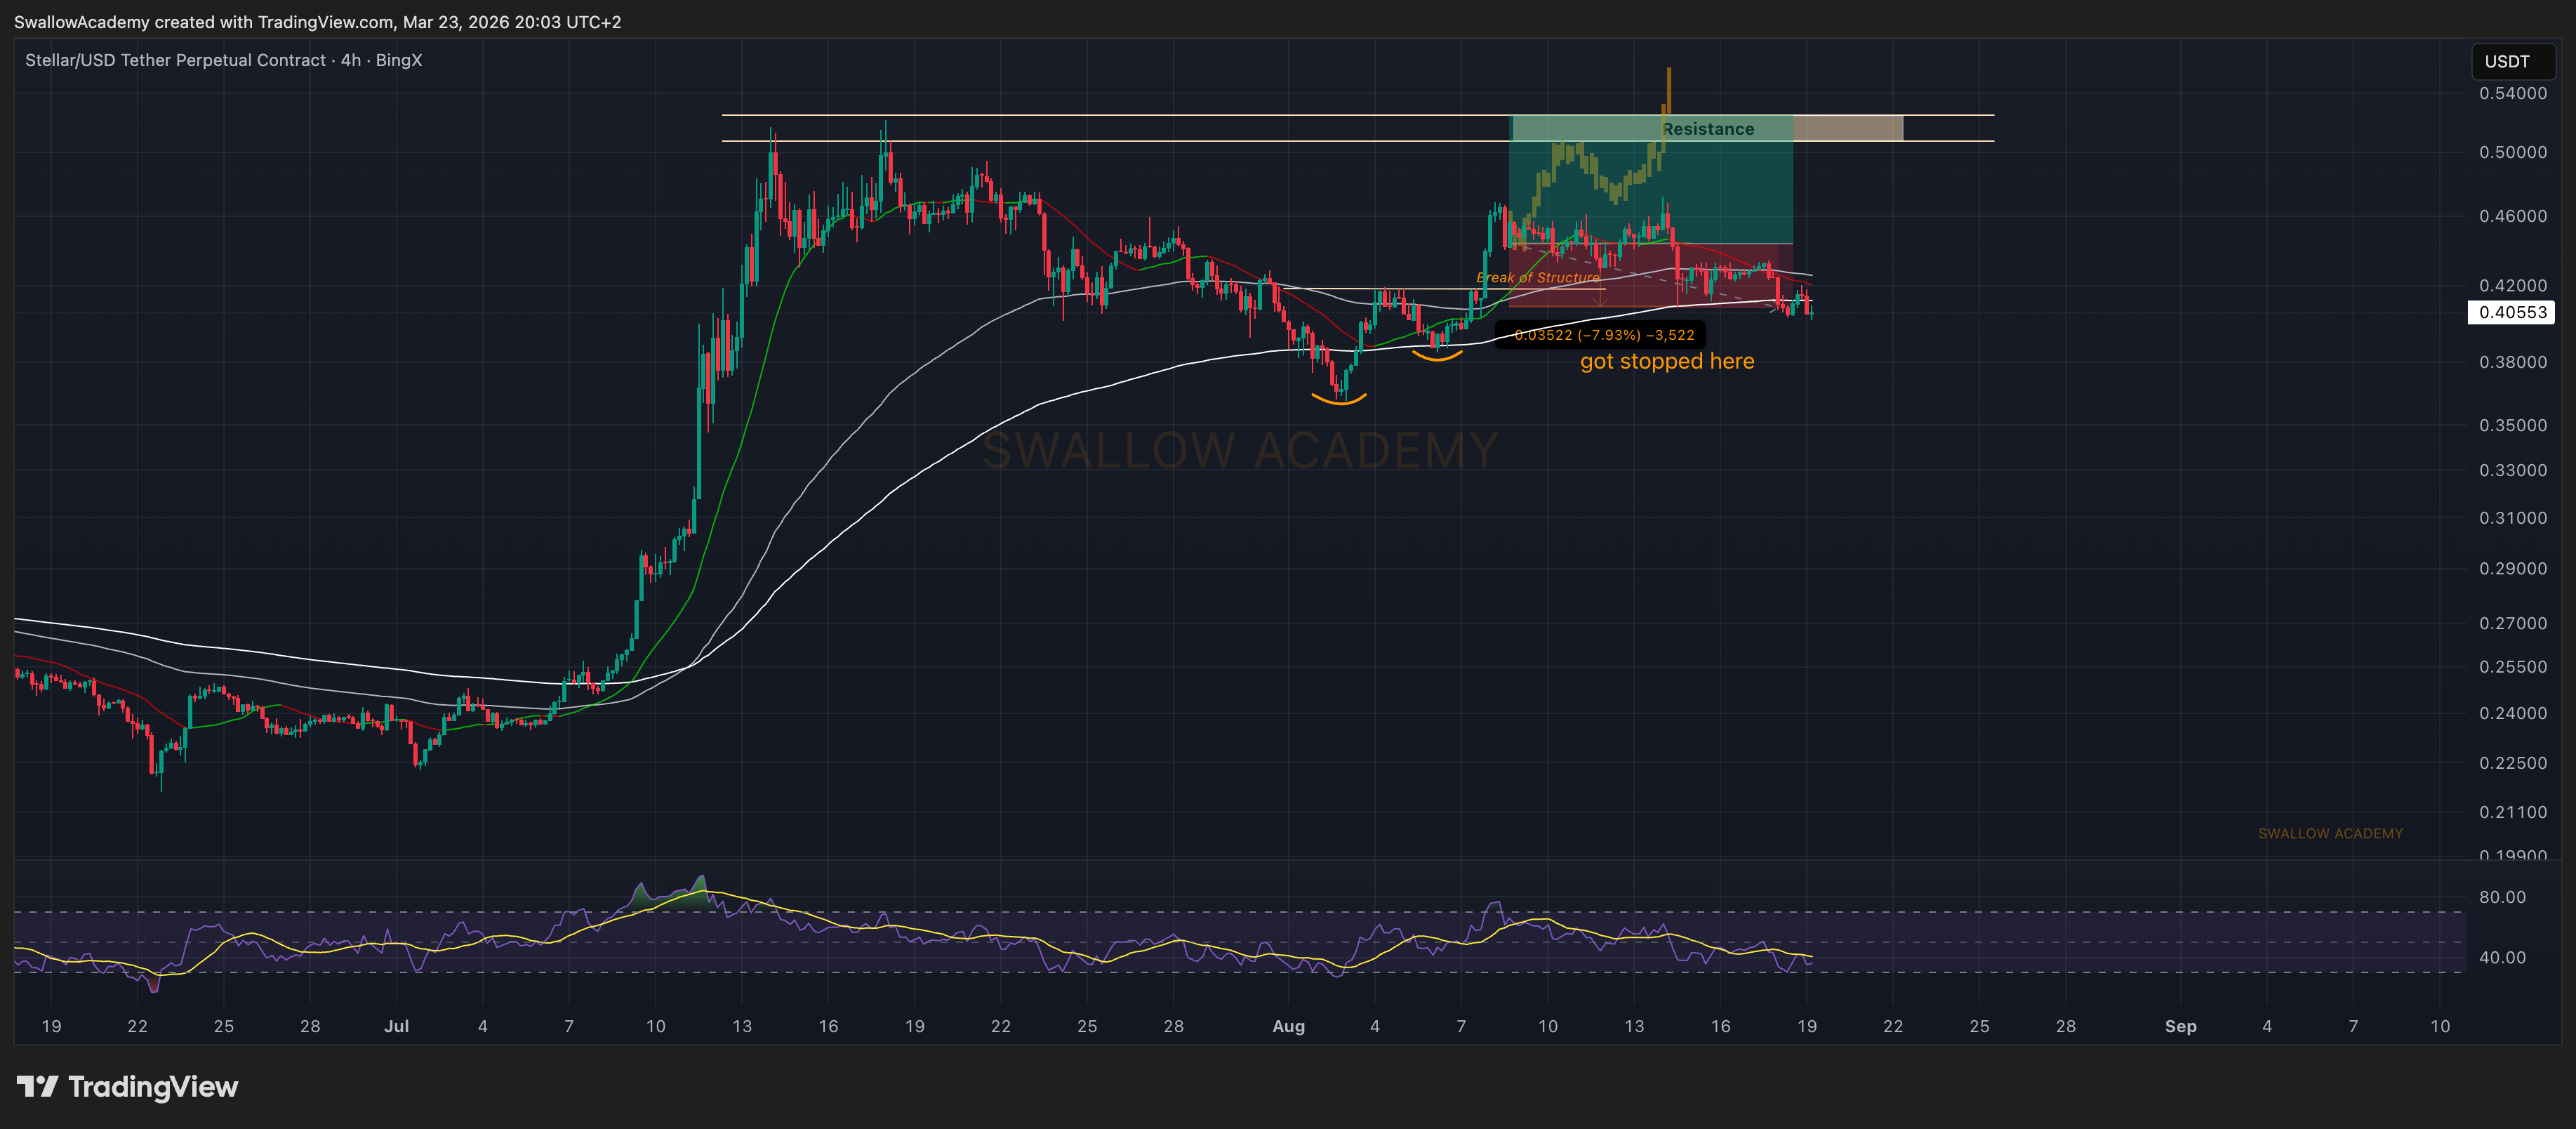2576x1129 pixels.
Task: Click the 0.35000 price axis label
Action: tap(2513, 425)
